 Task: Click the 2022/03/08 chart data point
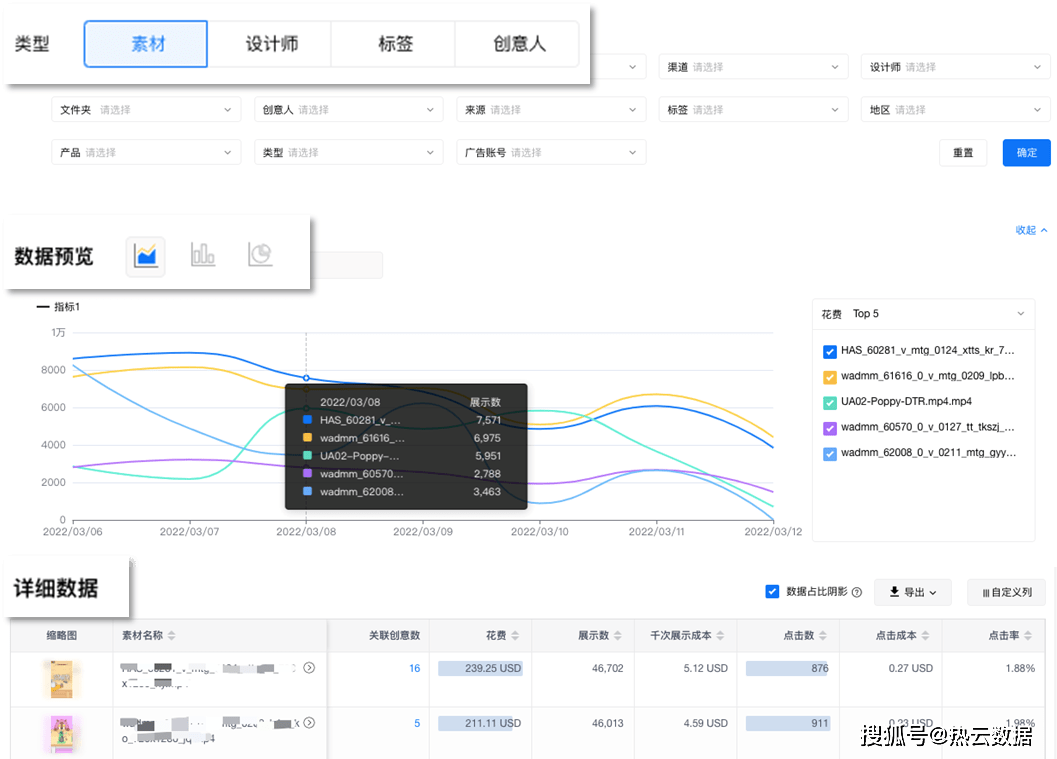[x=306, y=378]
